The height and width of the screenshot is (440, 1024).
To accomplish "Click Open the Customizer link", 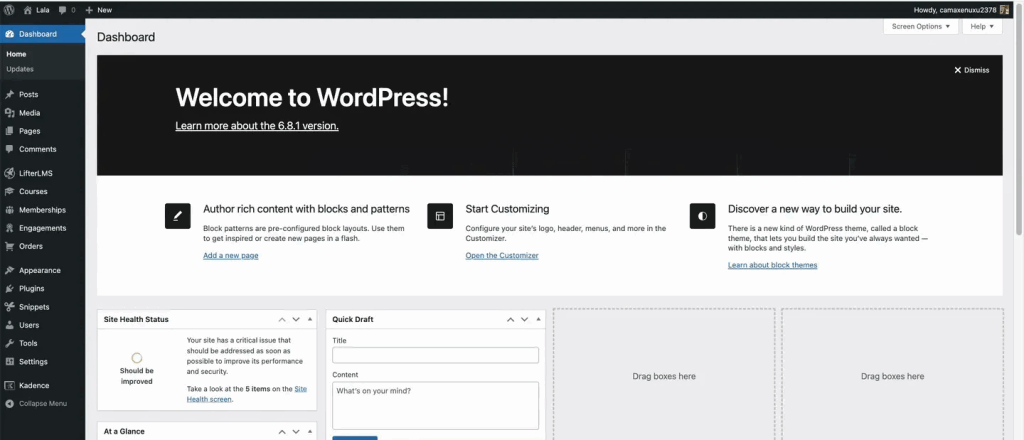I will point(502,256).
